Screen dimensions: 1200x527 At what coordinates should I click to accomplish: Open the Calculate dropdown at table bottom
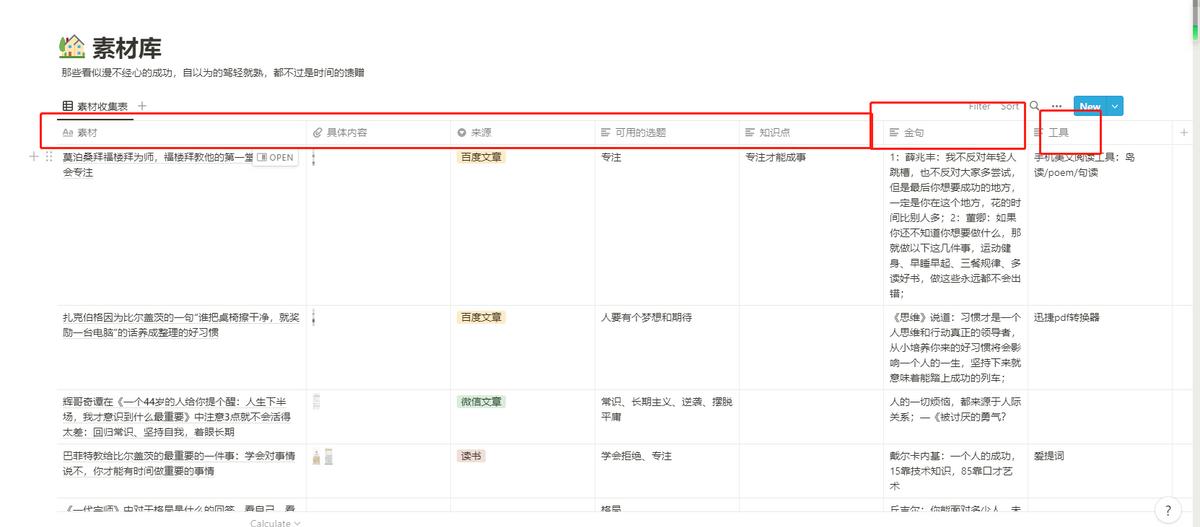pyautogui.click(x=275, y=523)
